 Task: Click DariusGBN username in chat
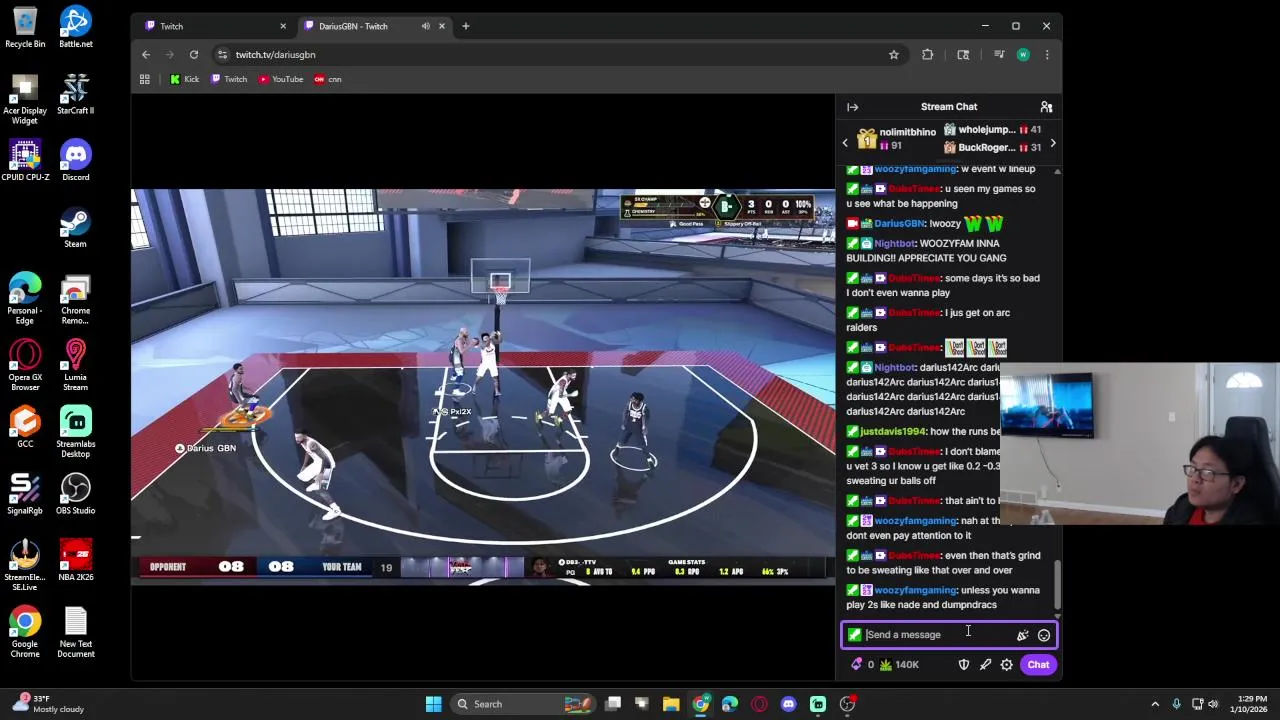click(899, 224)
